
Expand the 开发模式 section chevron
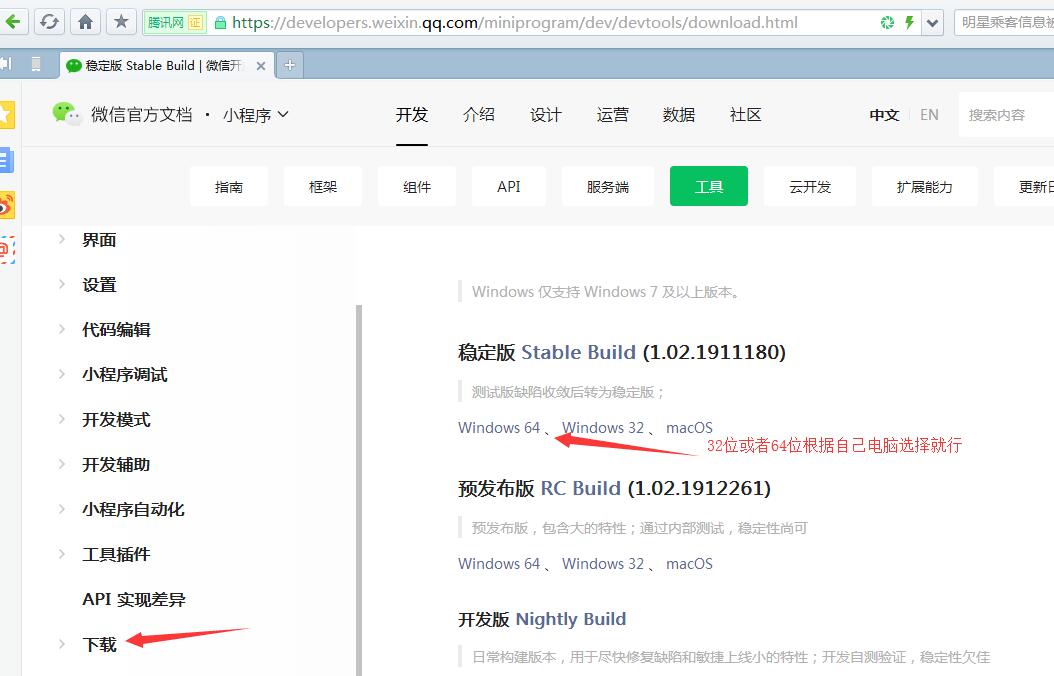point(62,419)
